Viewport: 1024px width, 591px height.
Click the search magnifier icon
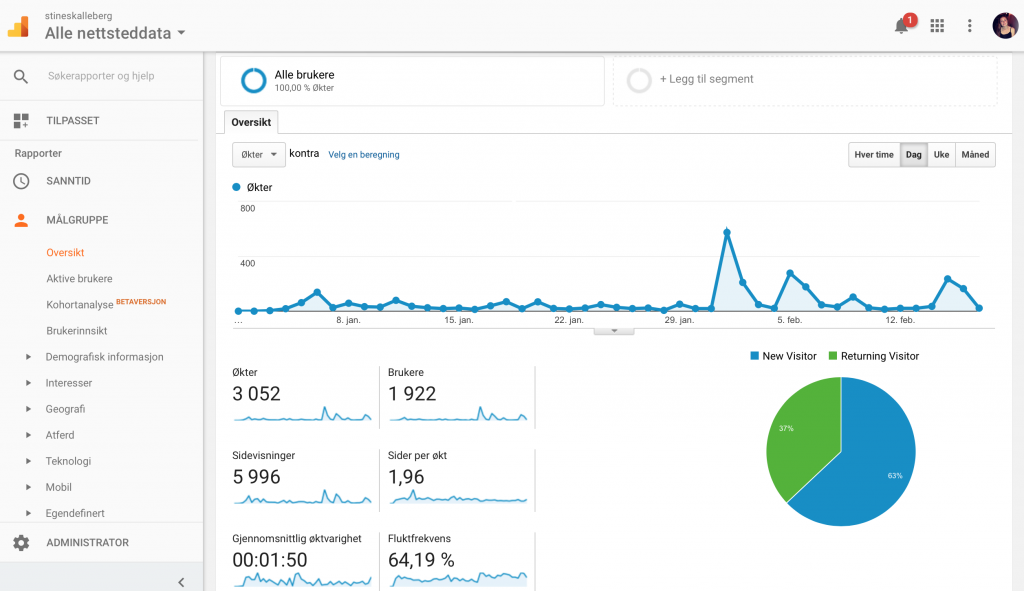(x=21, y=76)
